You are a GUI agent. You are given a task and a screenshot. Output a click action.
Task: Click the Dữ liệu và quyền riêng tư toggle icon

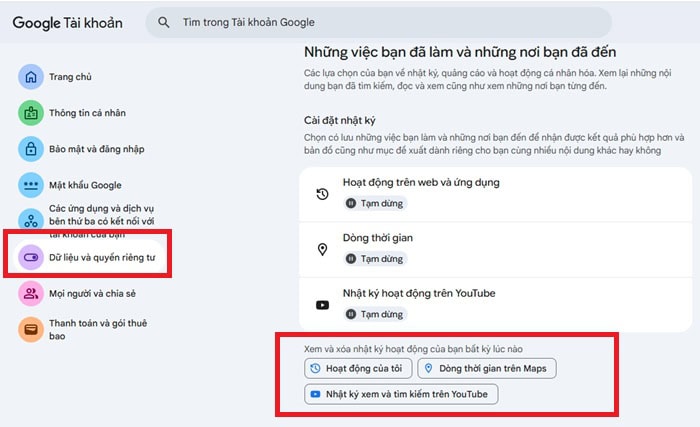(x=31, y=257)
